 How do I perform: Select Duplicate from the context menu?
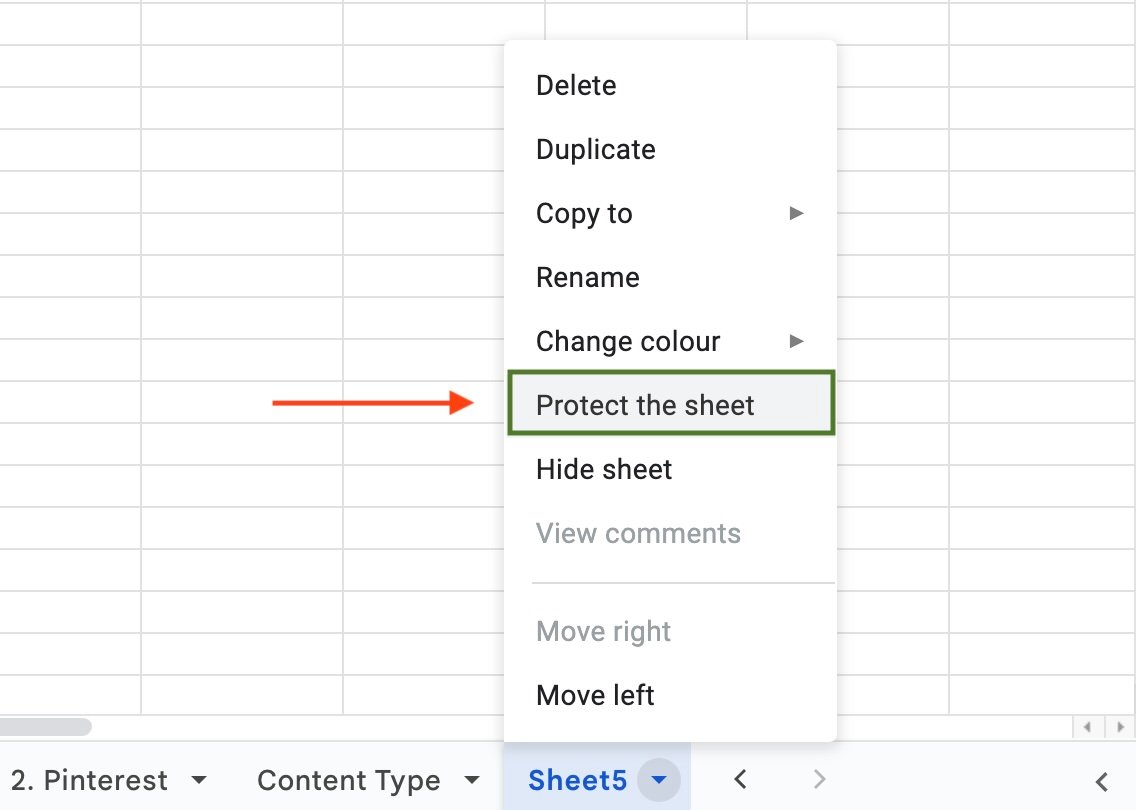click(x=596, y=150)
